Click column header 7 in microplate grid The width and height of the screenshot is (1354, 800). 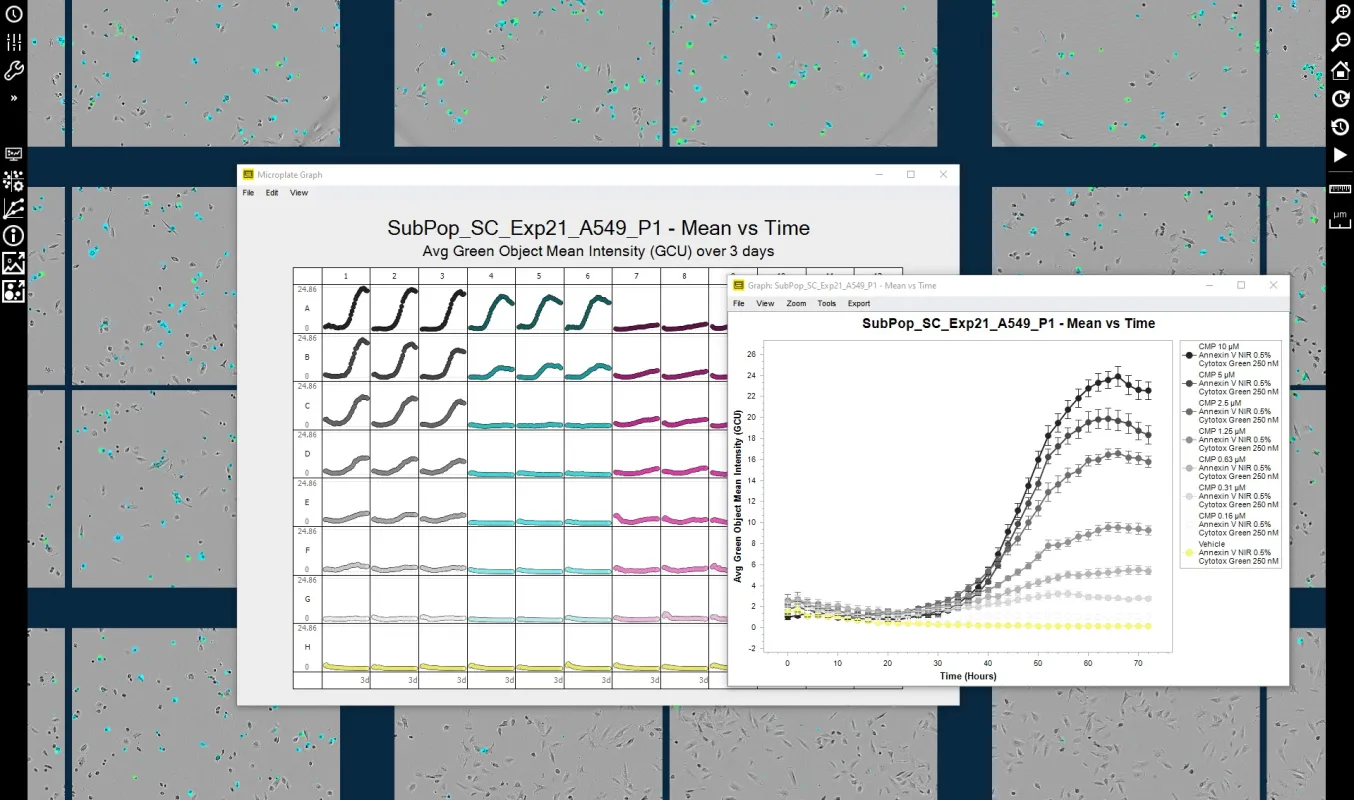(636, 276)
